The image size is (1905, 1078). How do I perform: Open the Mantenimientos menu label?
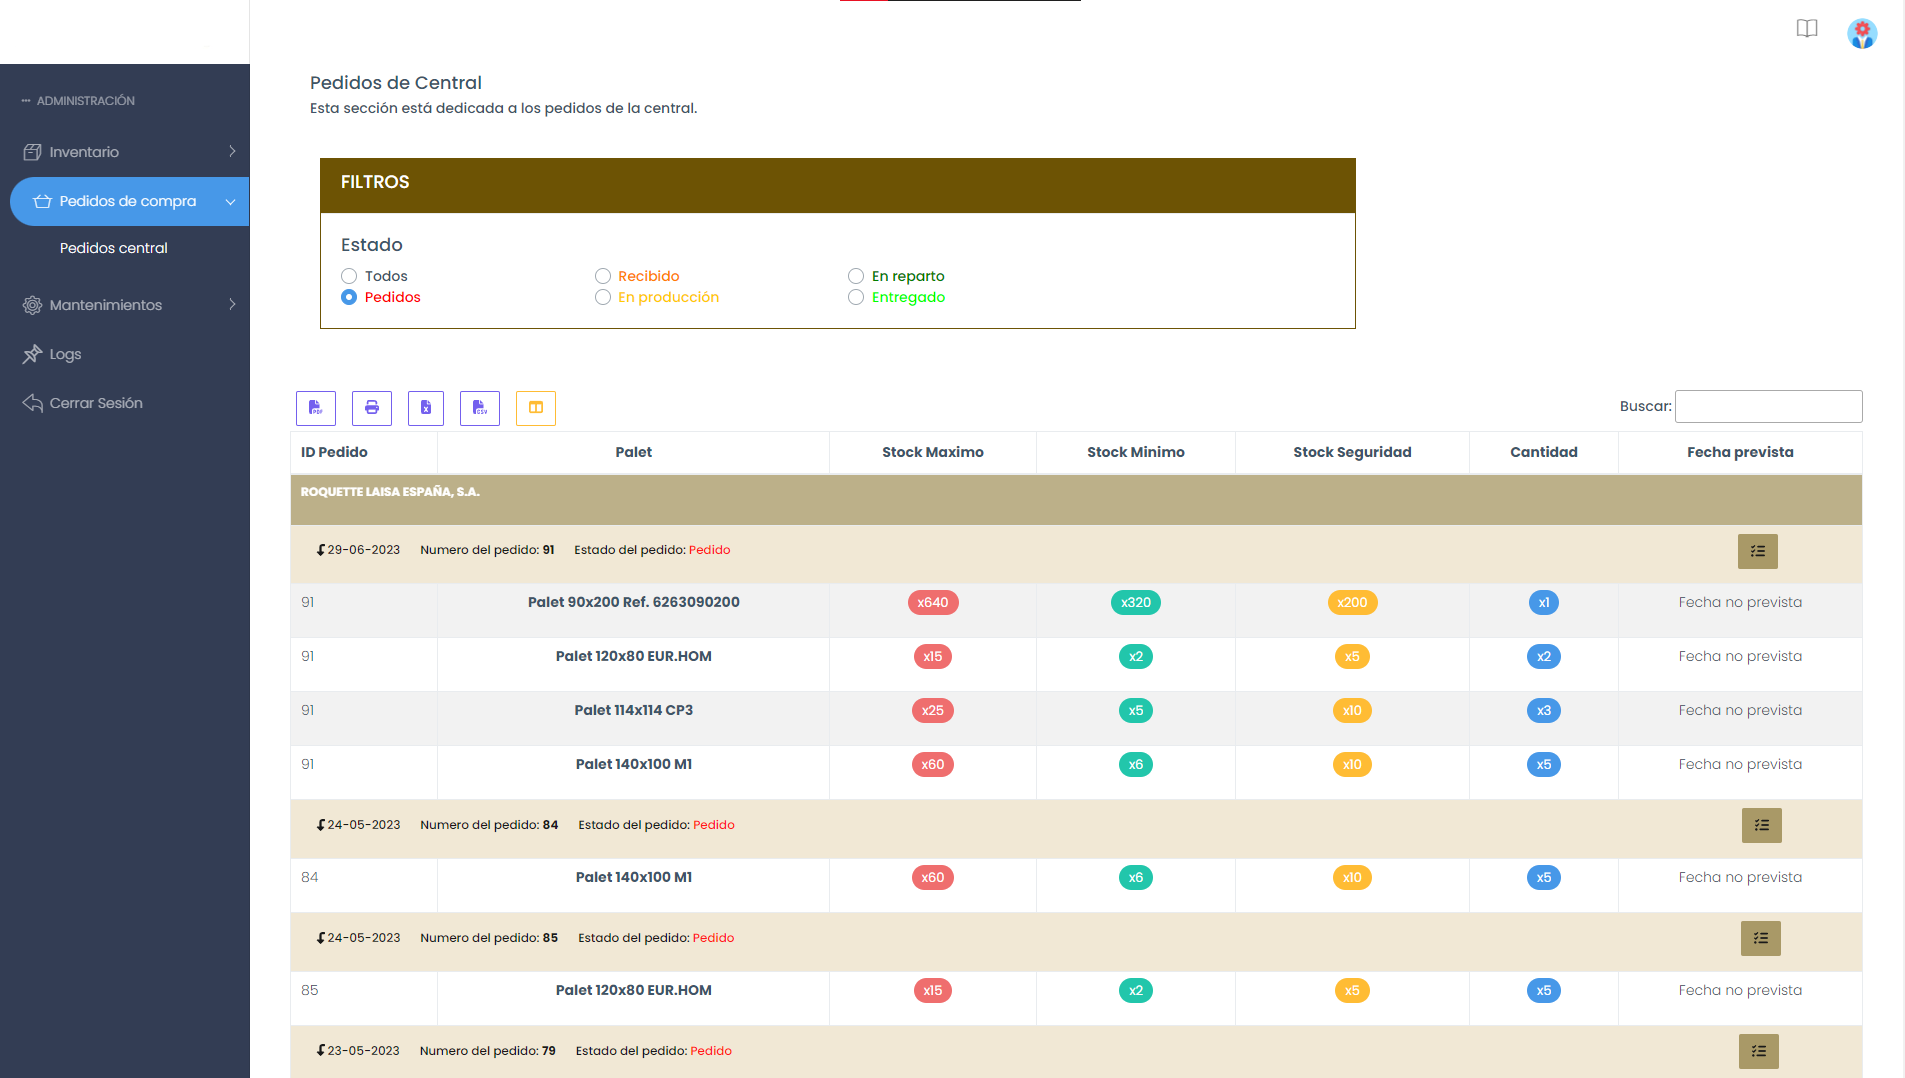(x=106, y=305)
